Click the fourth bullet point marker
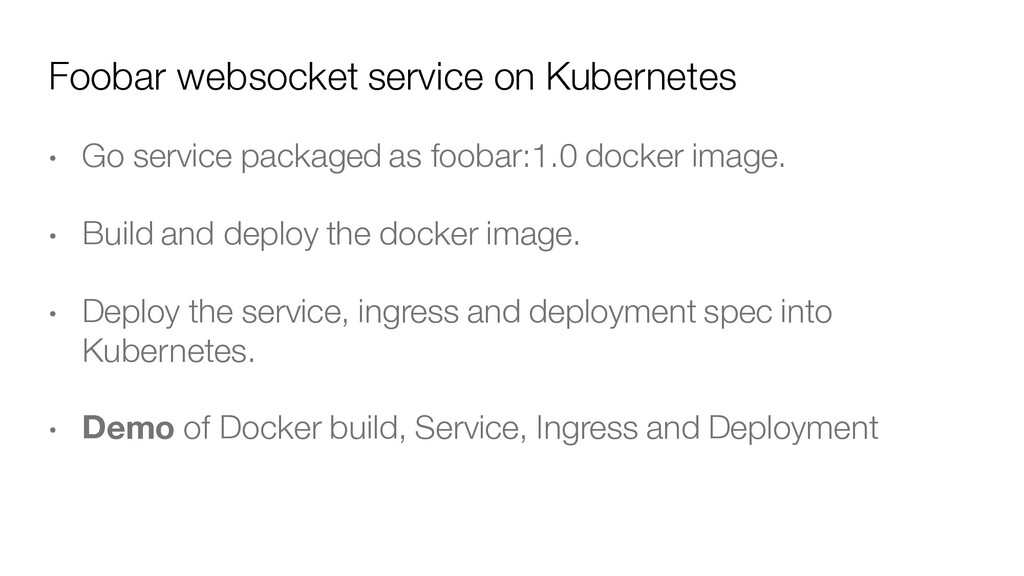This screenshot has height=576, width=1024. [x=54, y=430]
